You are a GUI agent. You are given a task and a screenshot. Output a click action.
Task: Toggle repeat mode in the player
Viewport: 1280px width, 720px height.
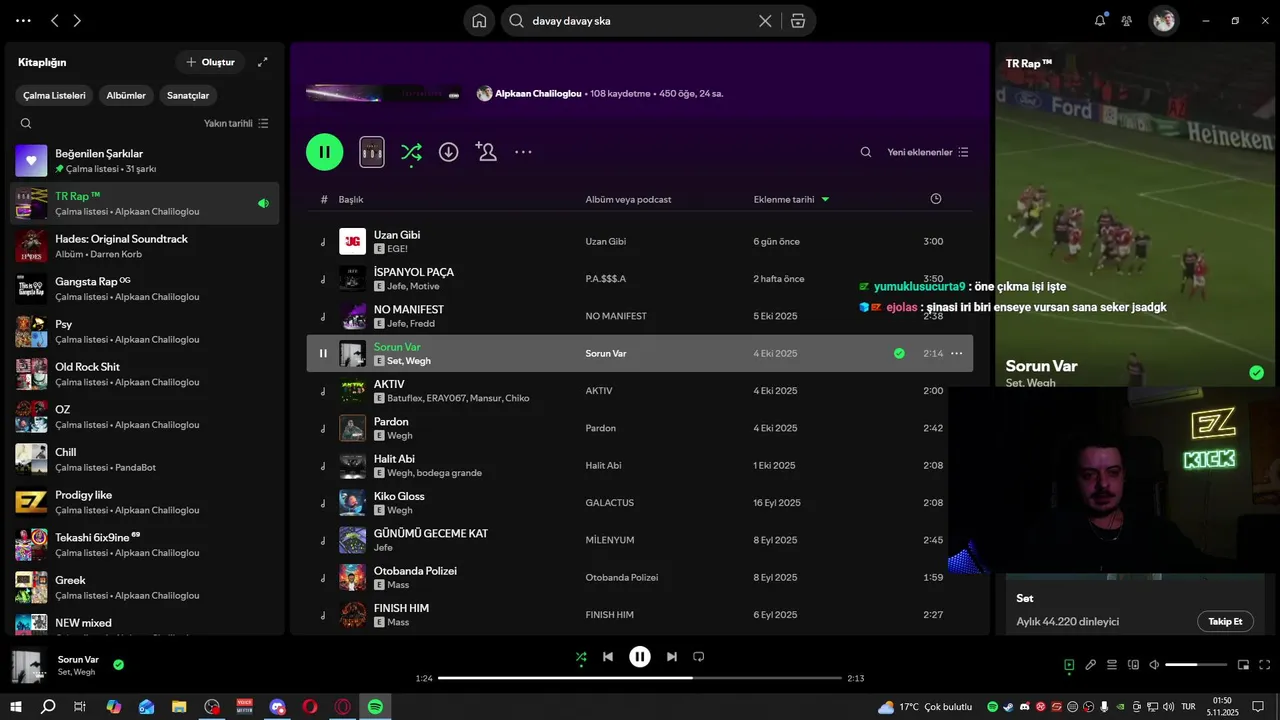click(x=699, y=657)
